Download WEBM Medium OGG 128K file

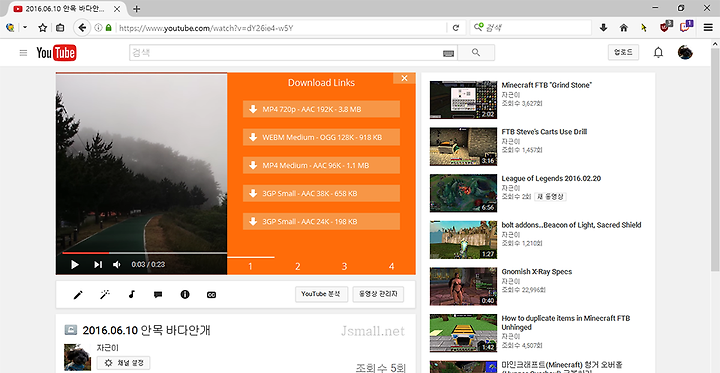(321, 137)
